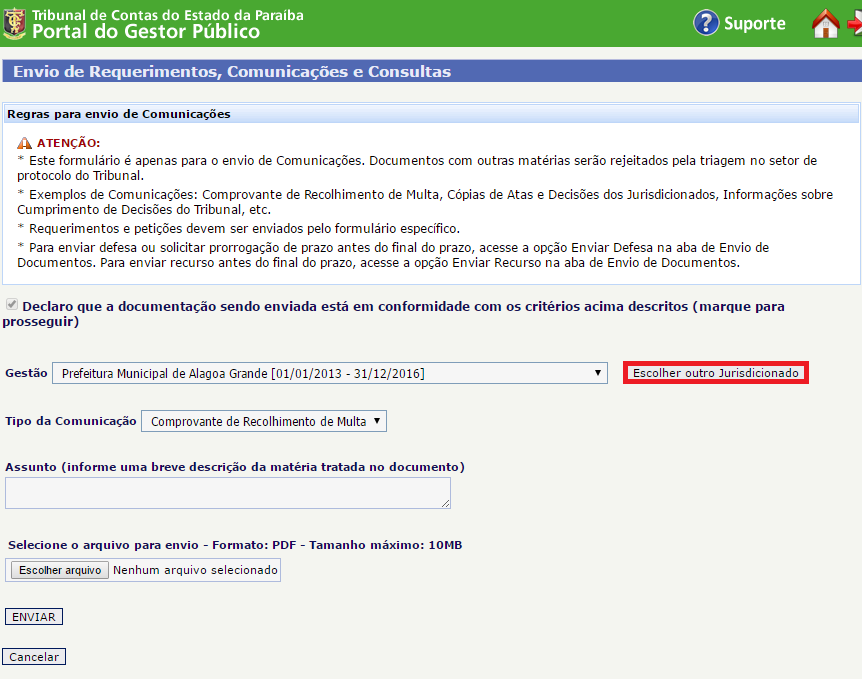Click the Cancelar button
Screen dimensions: 862x679
[x=34, y=657]
